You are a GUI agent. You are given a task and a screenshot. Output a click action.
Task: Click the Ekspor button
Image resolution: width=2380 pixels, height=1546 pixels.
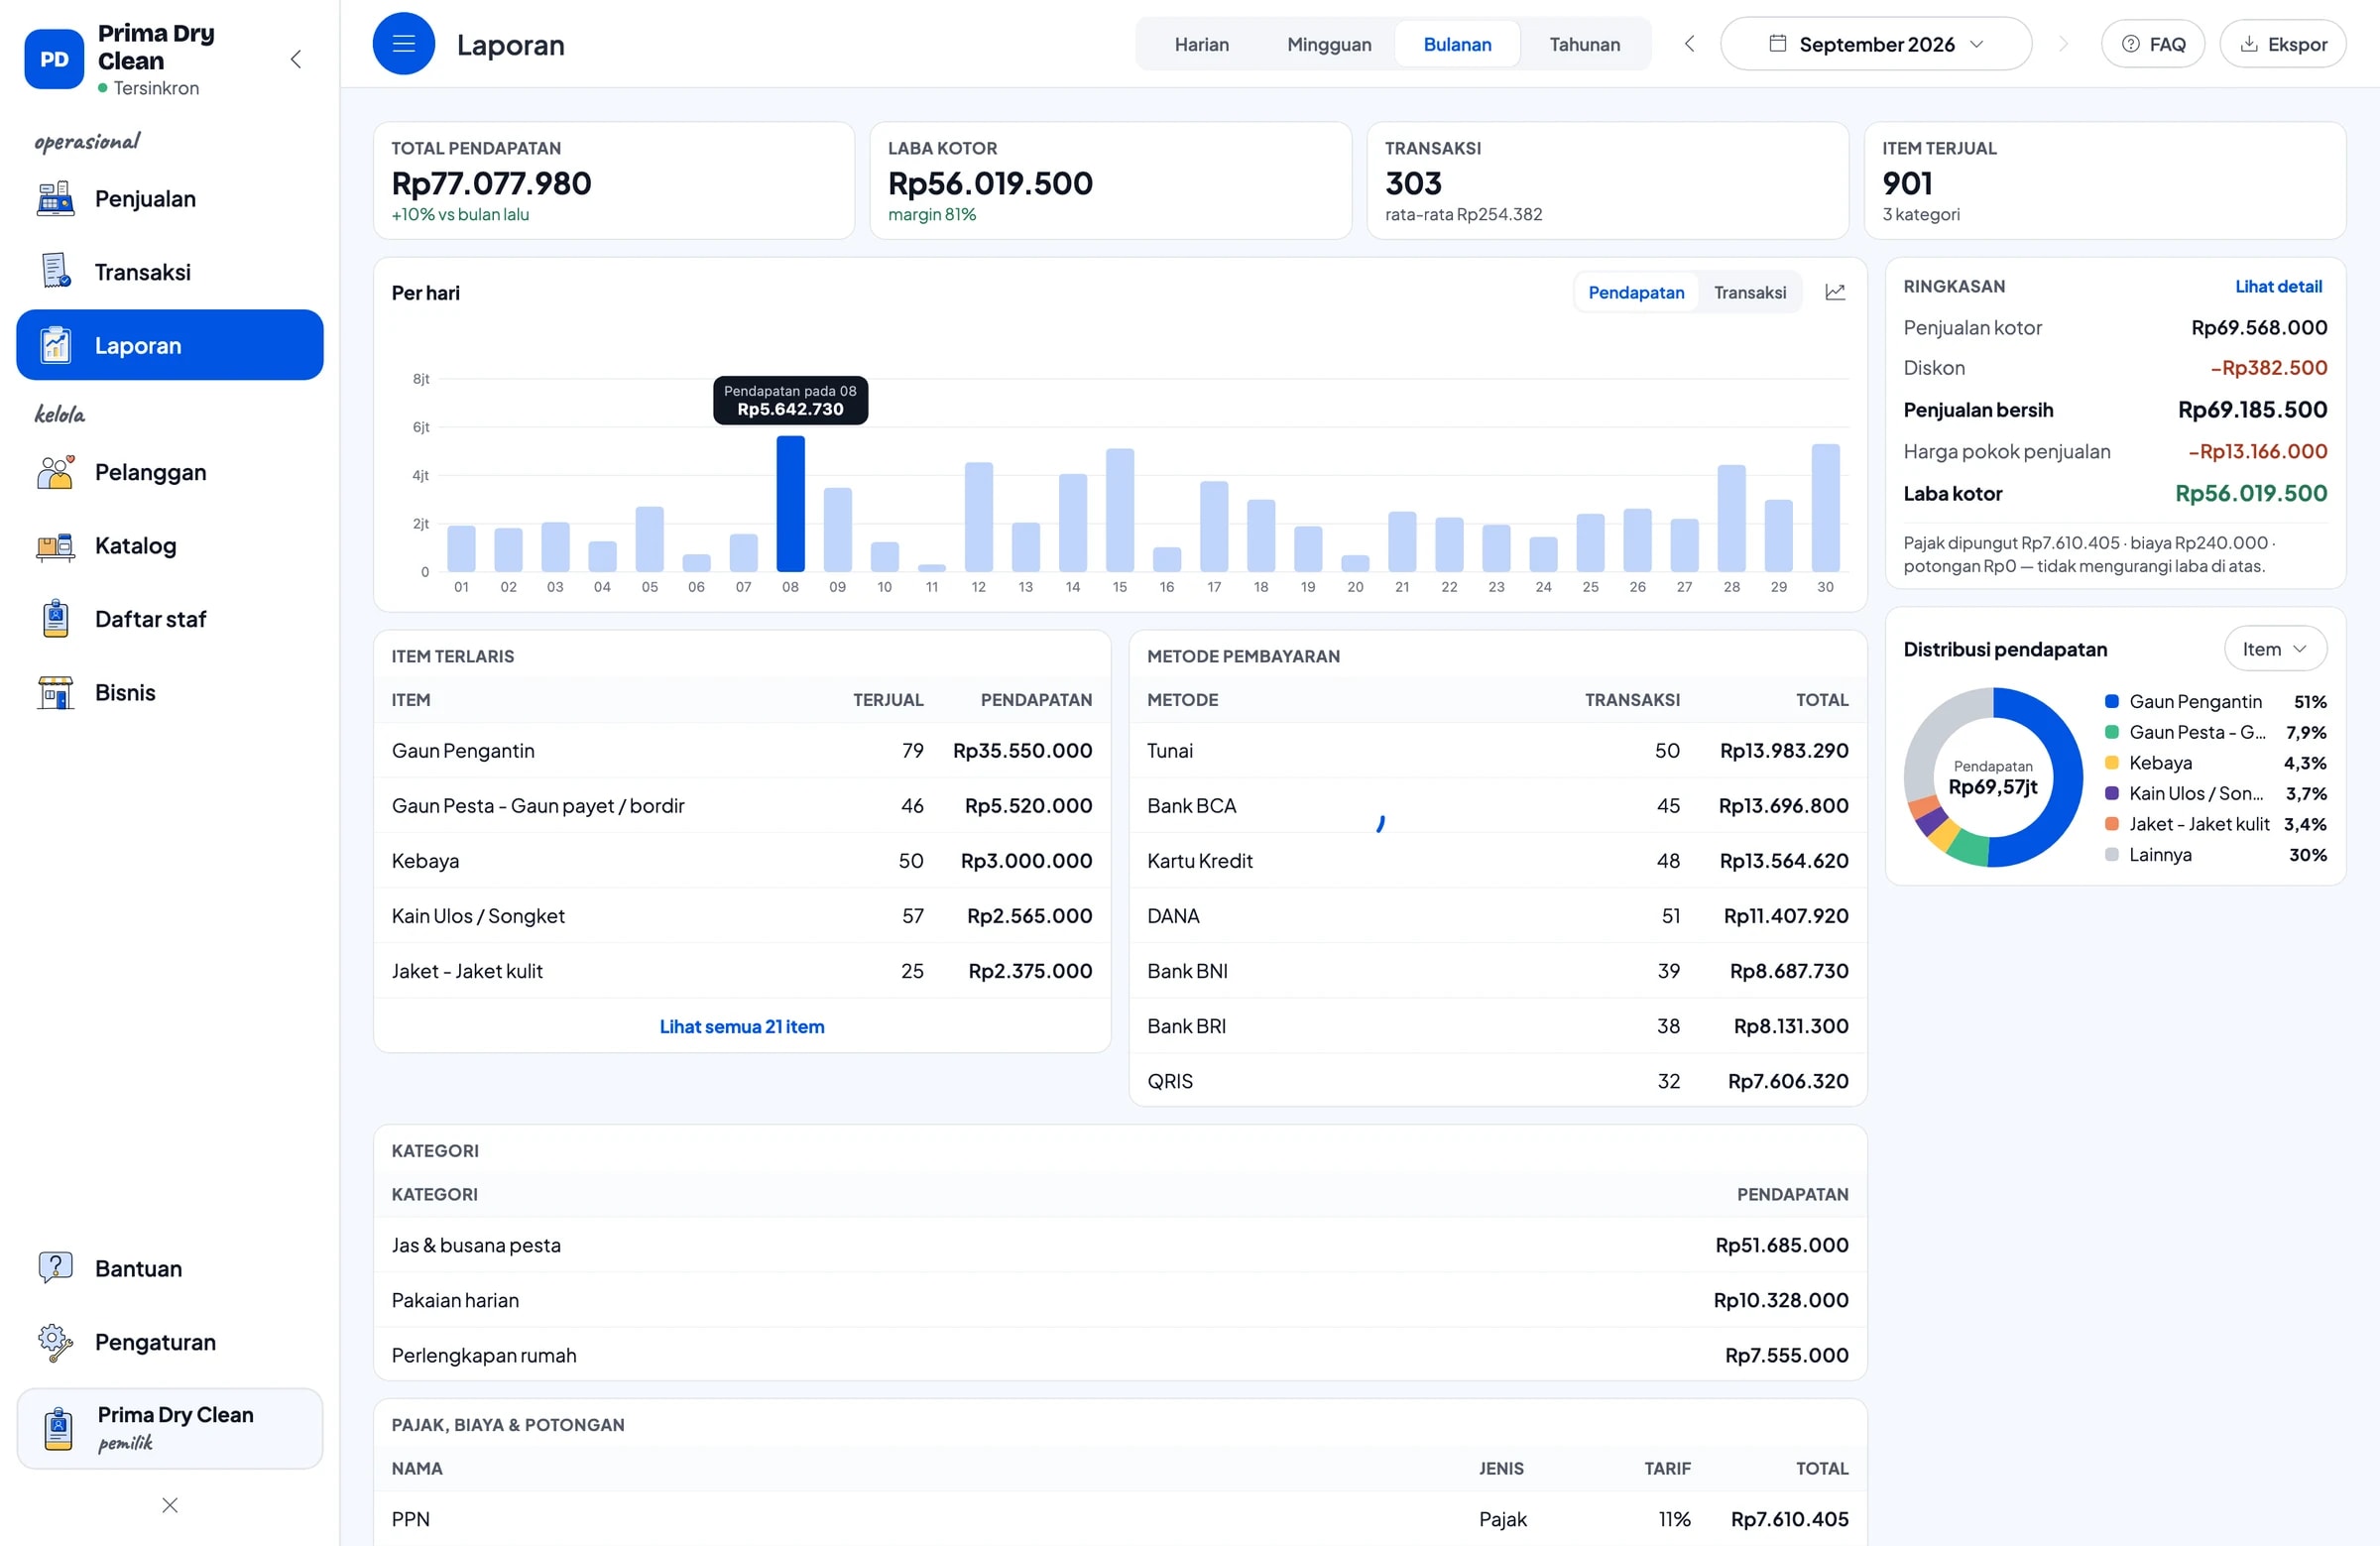[2283, 44]
